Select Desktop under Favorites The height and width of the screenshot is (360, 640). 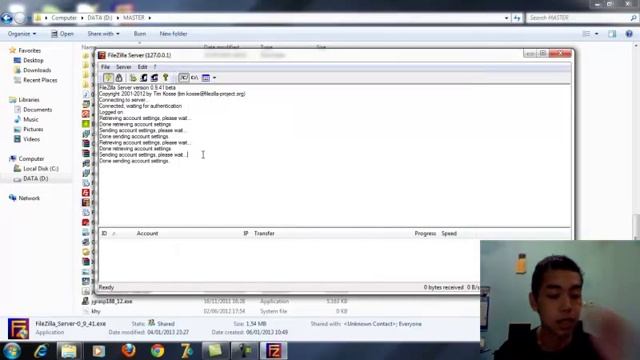(x=29, y=60)
